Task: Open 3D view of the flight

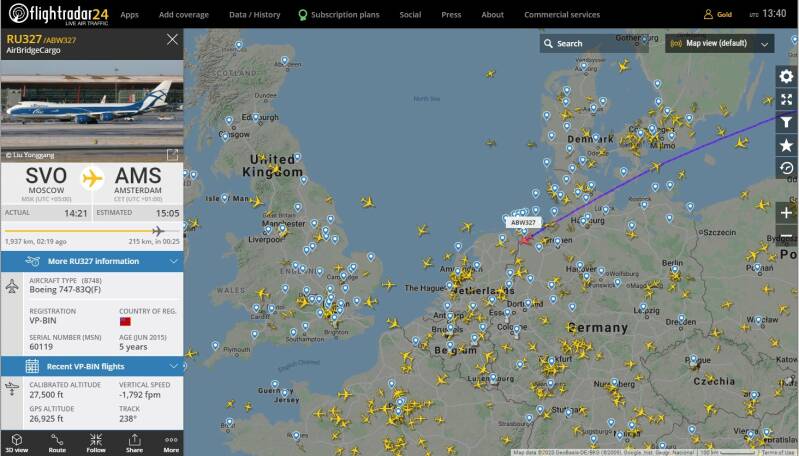Action: pos(17,443)
